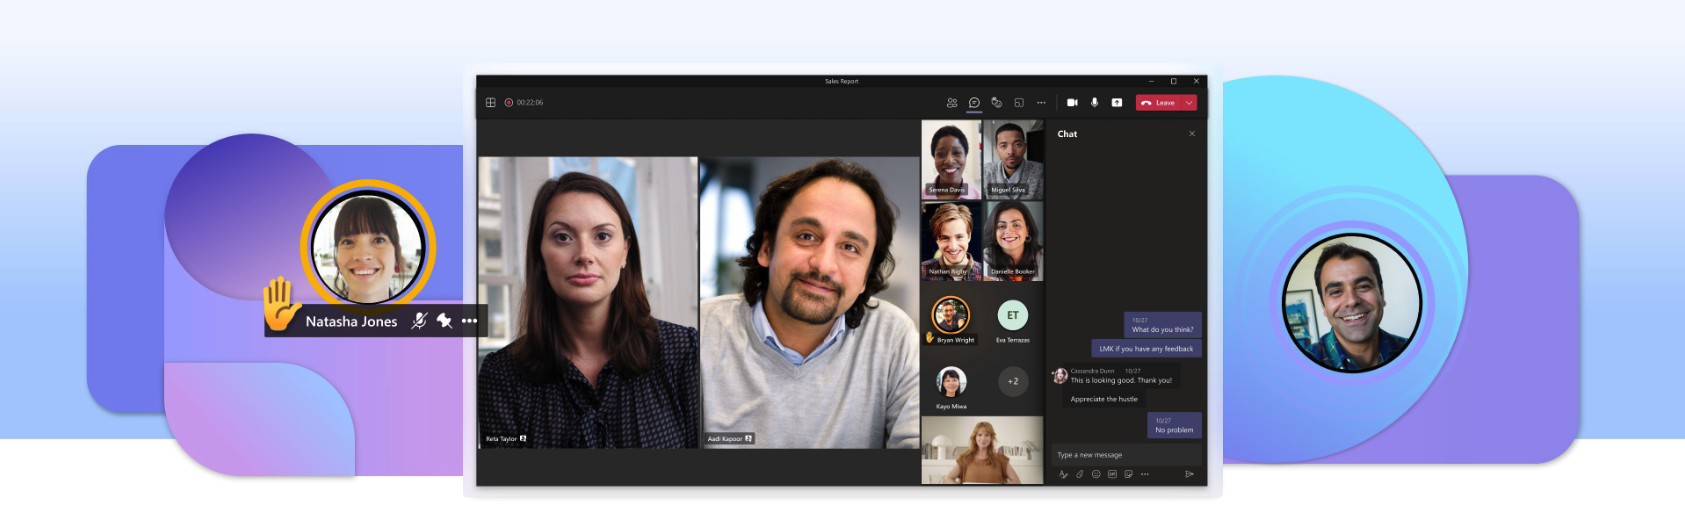Open More actions ellipsis in meeting toolbar
Screen dimensions: 1685x526
pos(1041,103)
